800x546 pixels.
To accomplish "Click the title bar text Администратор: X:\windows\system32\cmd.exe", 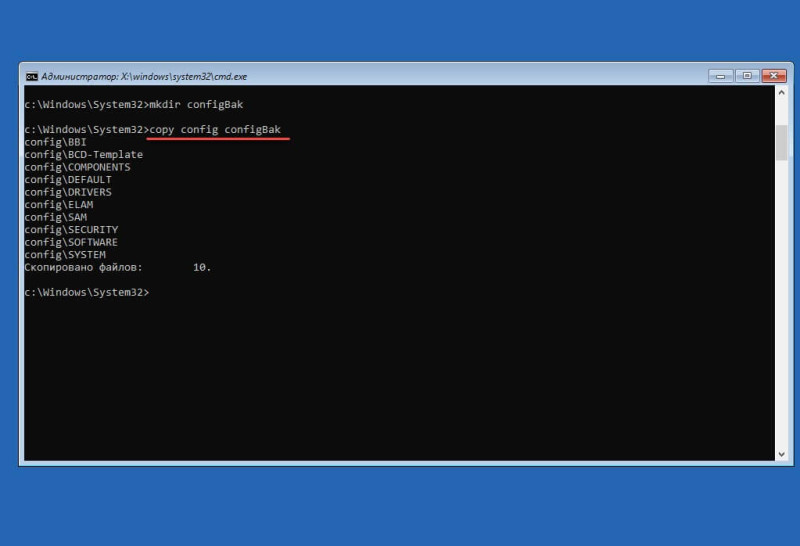I will (x=144, y=77).
